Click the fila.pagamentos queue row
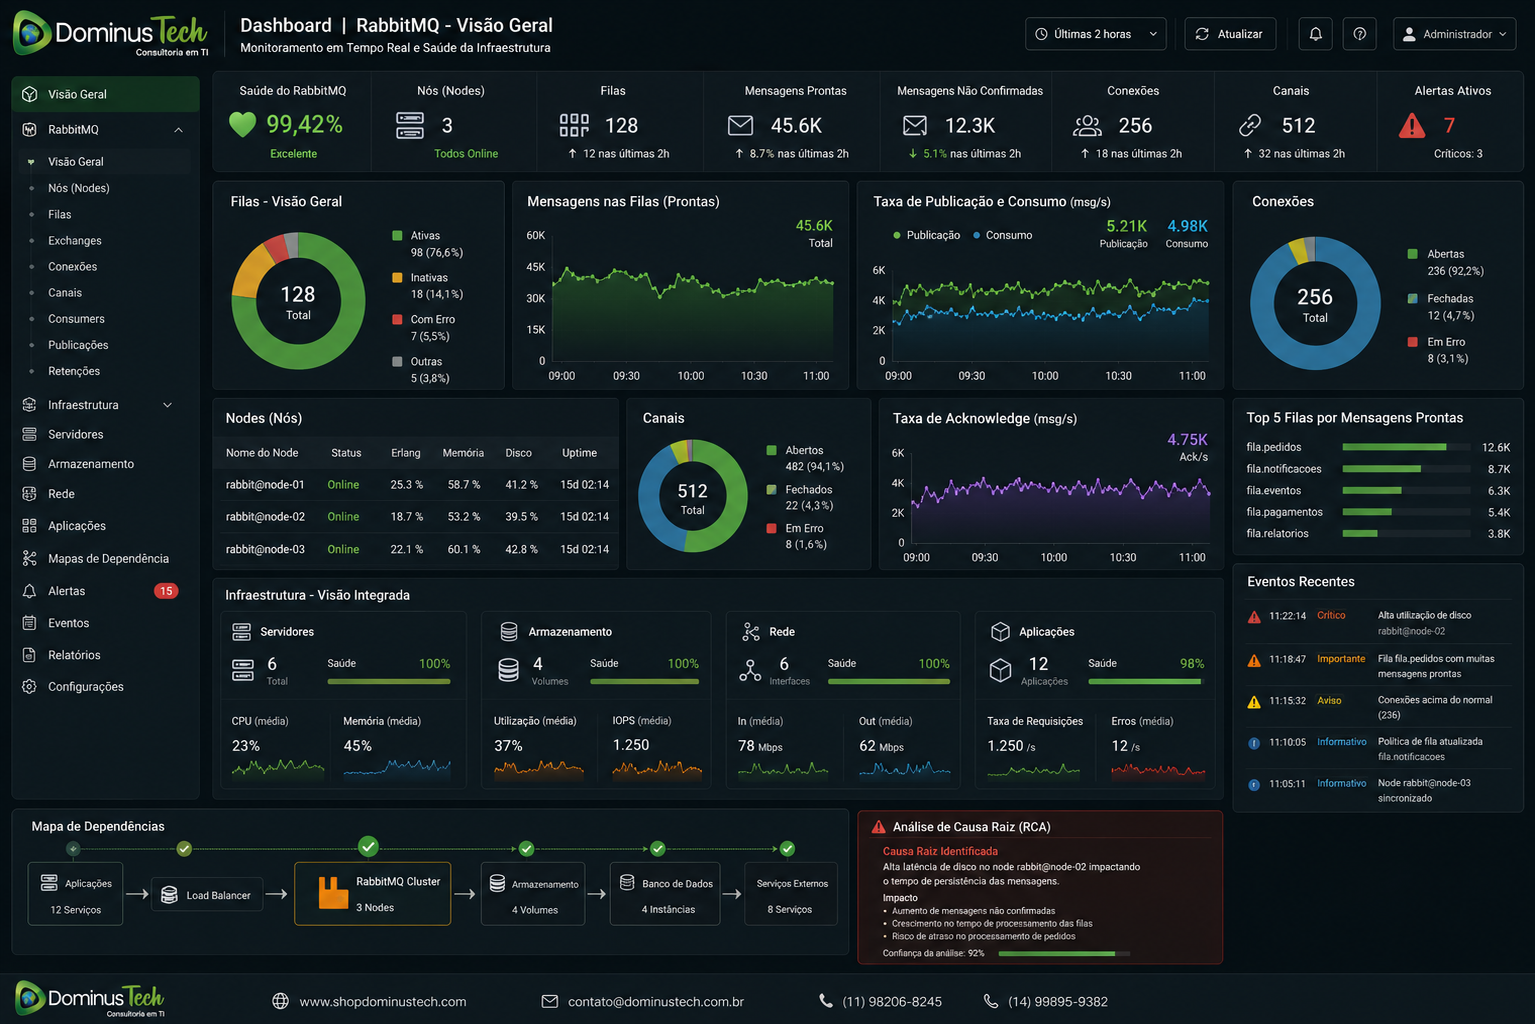1535x1024 pixels. [x=1378, y=512]
